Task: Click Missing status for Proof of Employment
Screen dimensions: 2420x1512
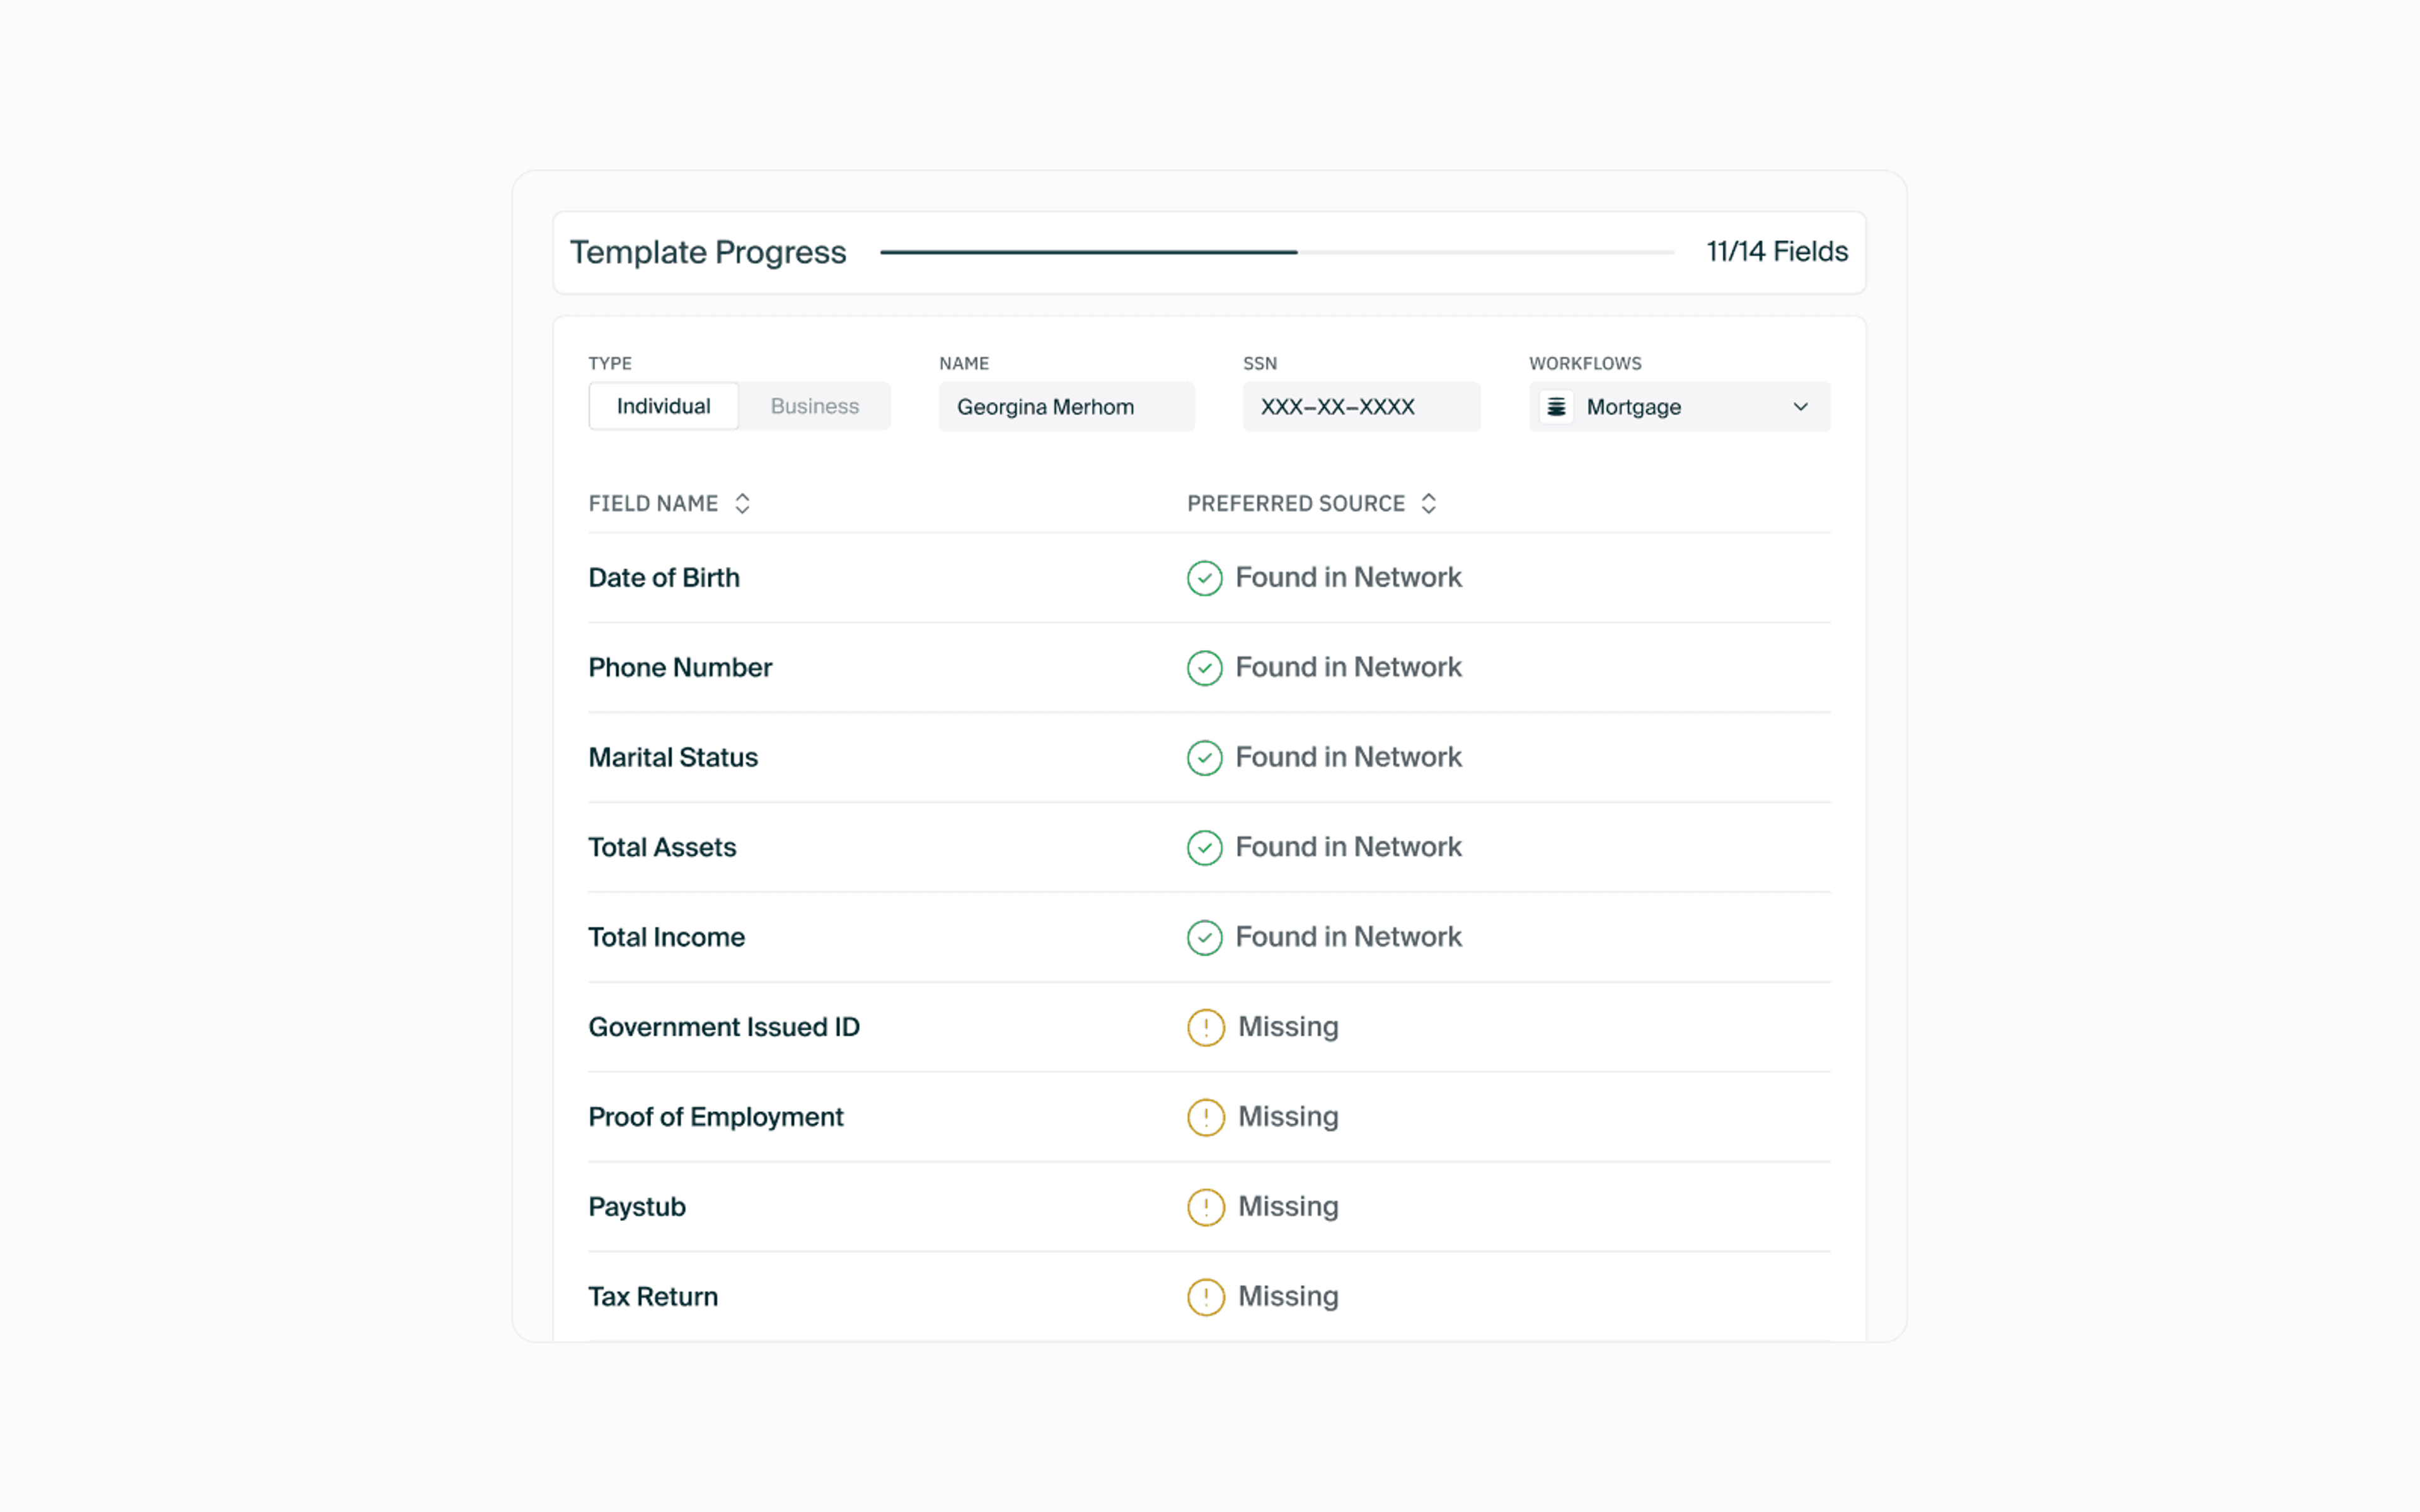Action: point(1288,1117)
